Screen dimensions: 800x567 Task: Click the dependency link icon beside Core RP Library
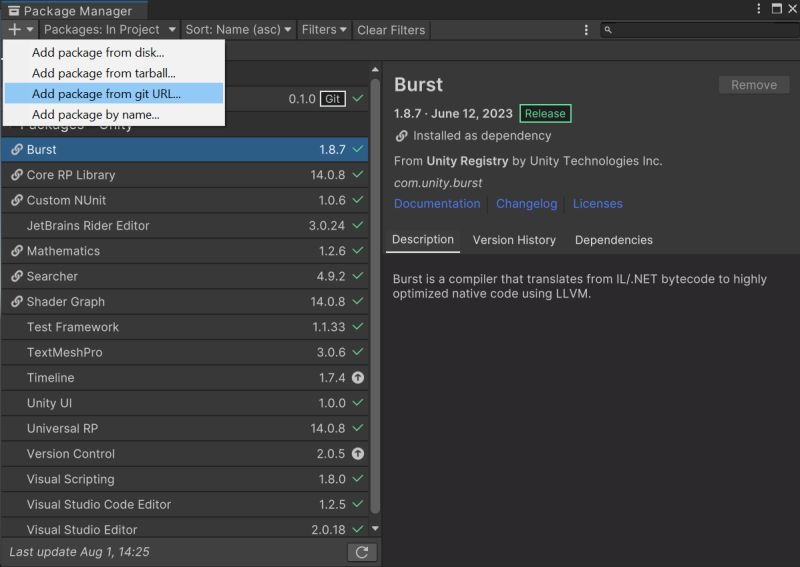(x=17, y=175)
